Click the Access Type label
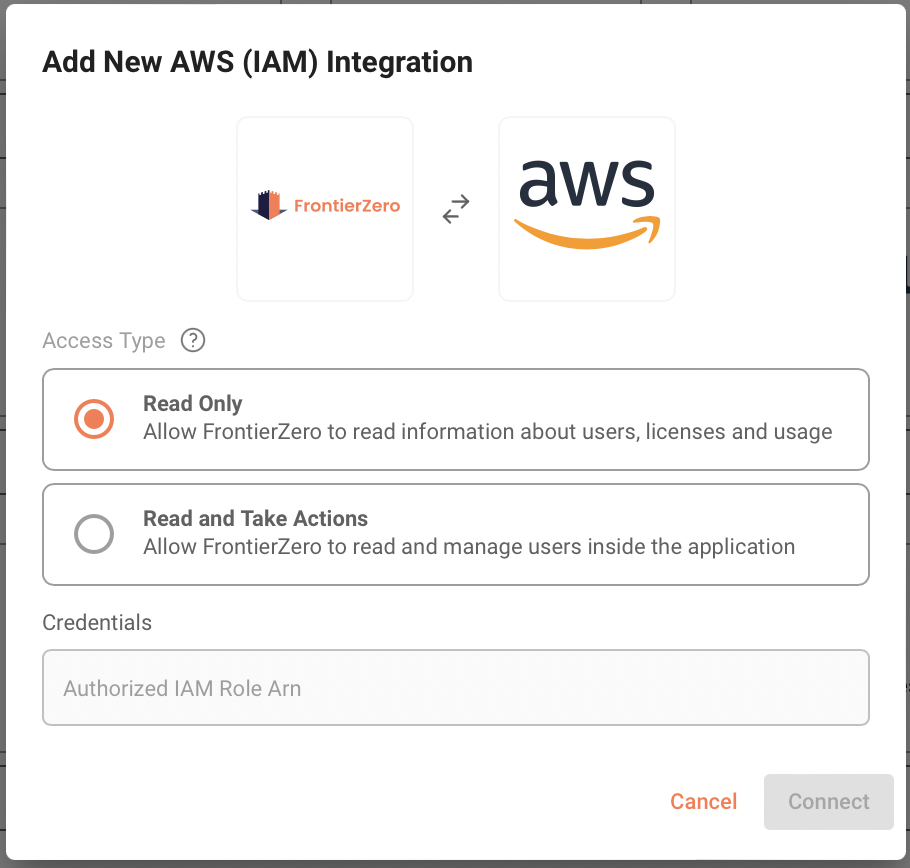 (104, 340)
